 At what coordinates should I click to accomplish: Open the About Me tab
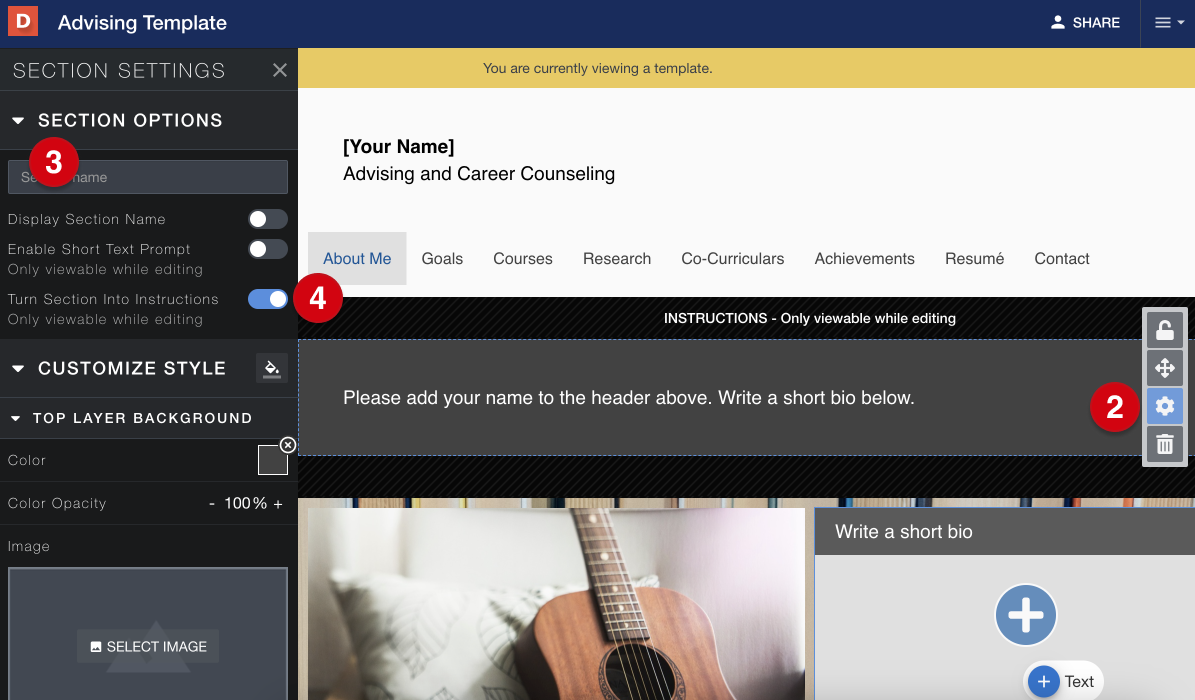click(x=357, y=258)
